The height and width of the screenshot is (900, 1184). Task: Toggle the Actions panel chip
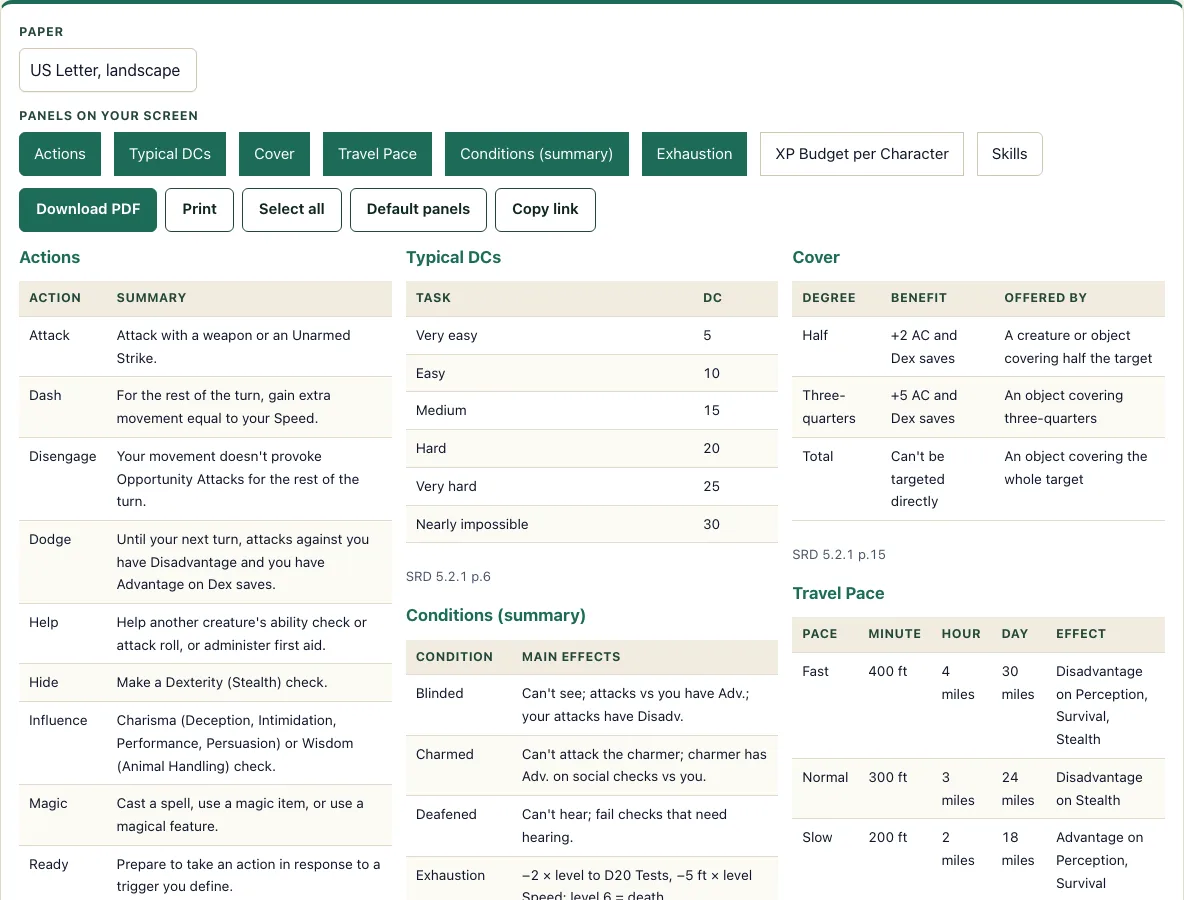60,154
